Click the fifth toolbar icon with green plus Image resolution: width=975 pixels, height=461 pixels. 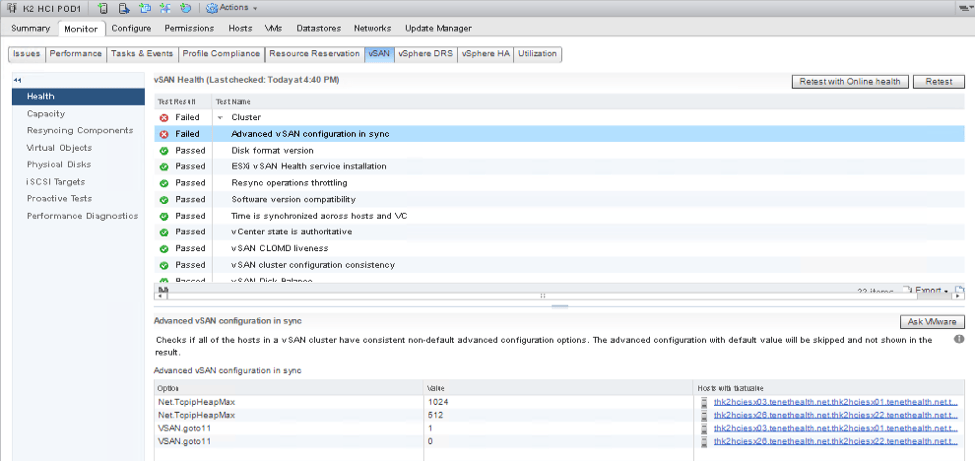185,8
